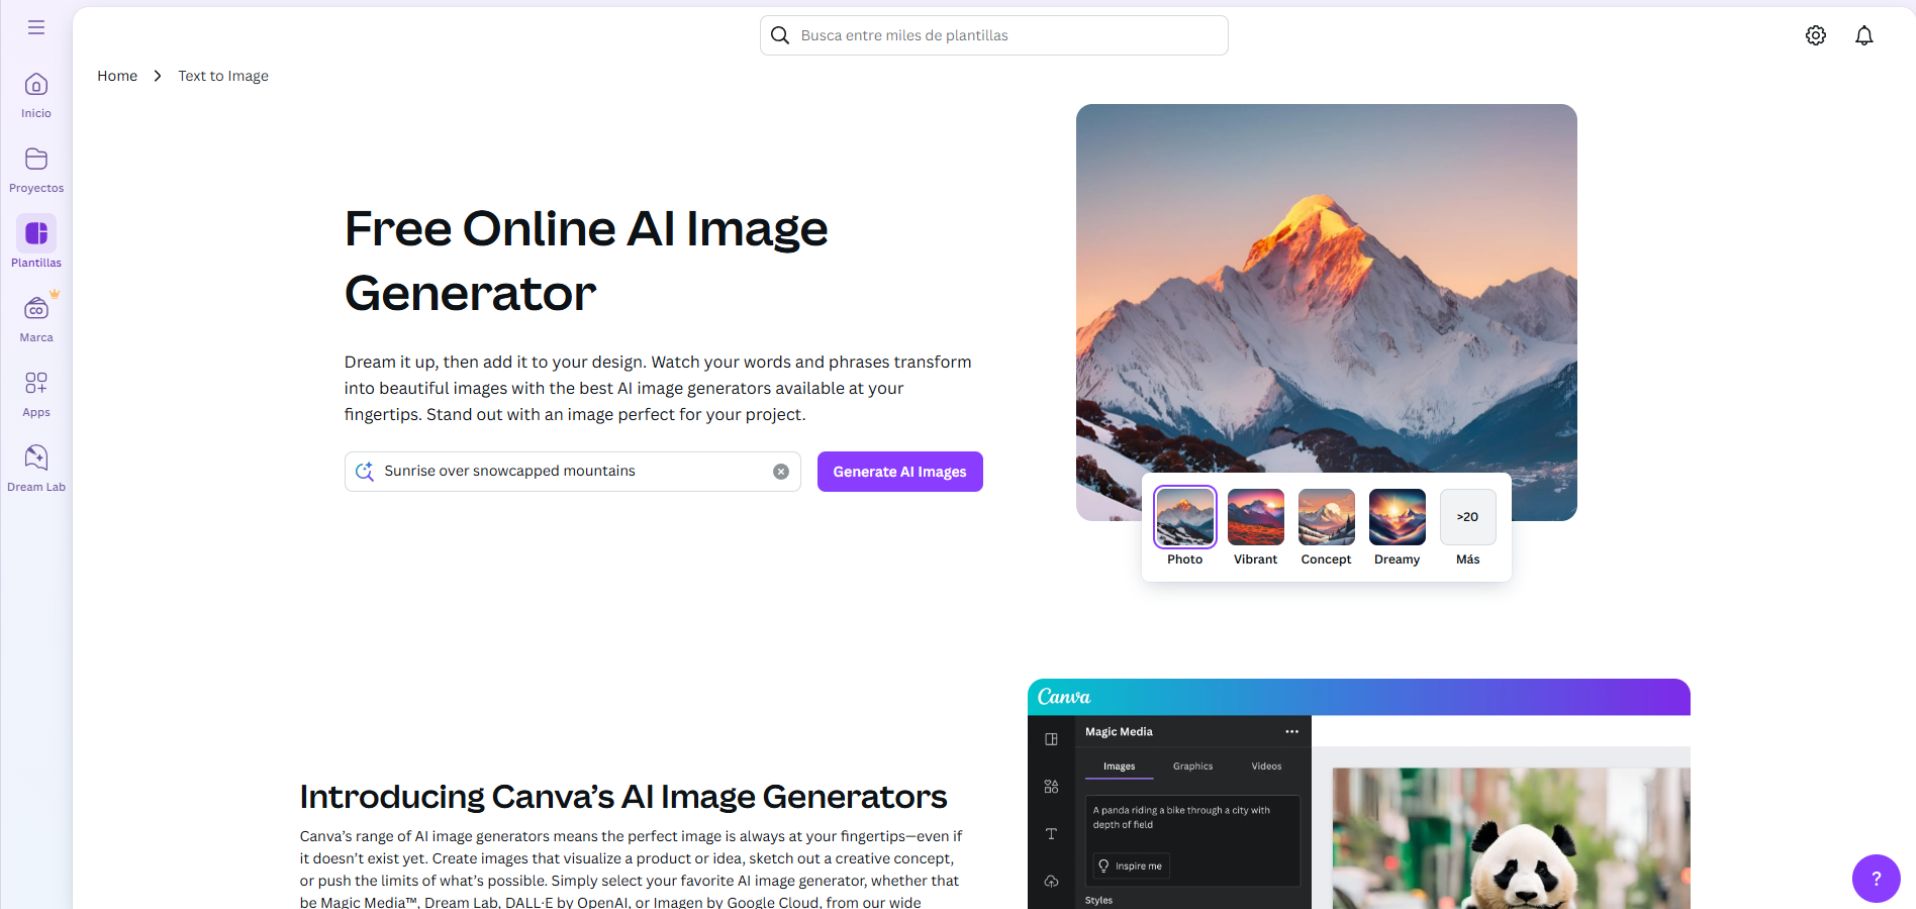Clear the prompt text with X icon
Viewport: 1916px width, 909px height.
[781, 471]
